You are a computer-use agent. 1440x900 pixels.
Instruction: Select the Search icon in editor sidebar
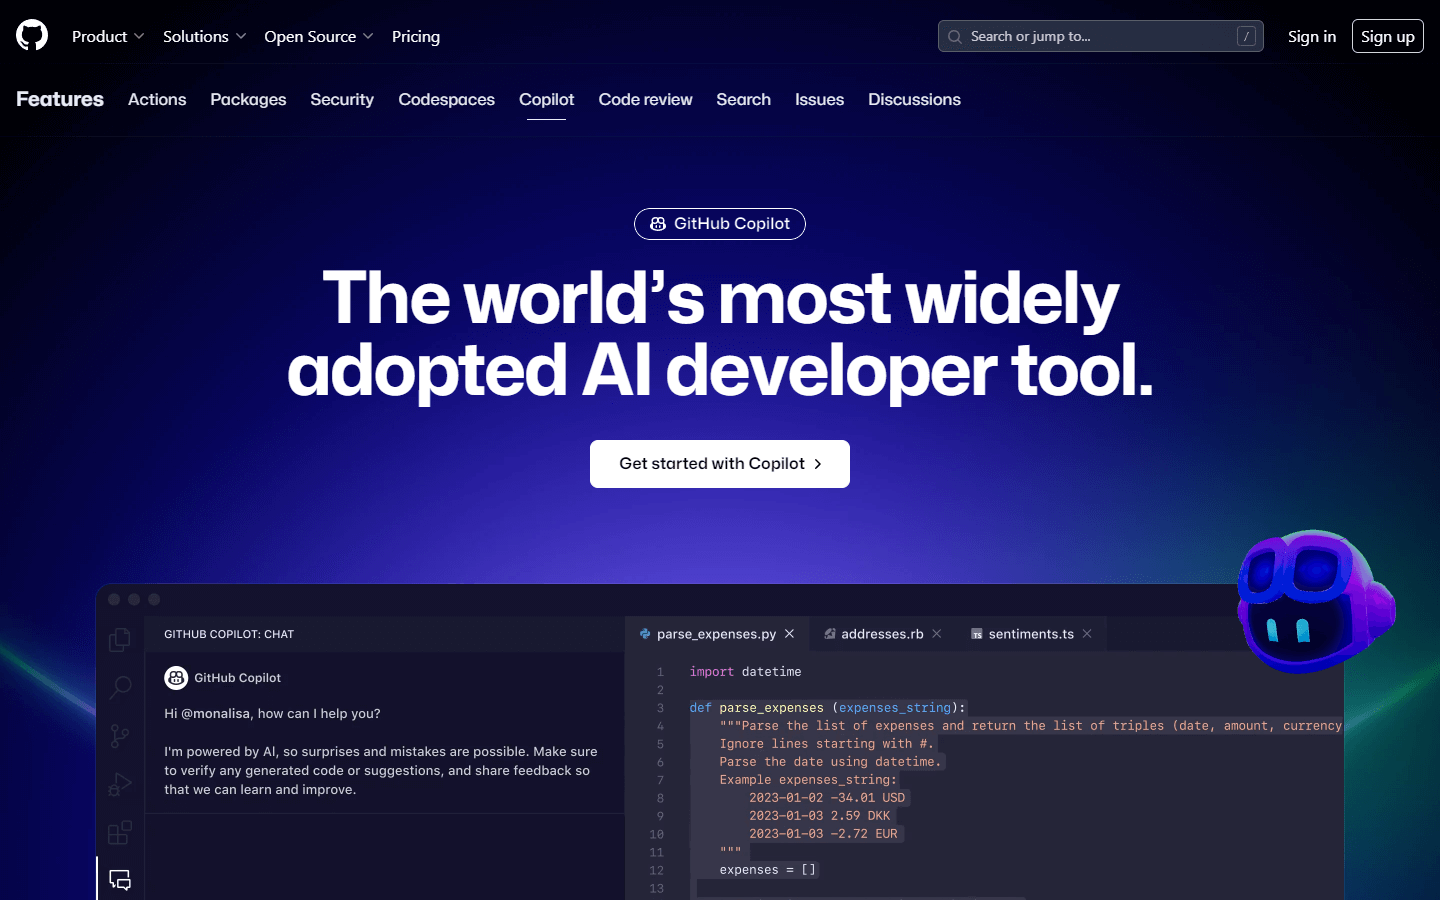120,687
